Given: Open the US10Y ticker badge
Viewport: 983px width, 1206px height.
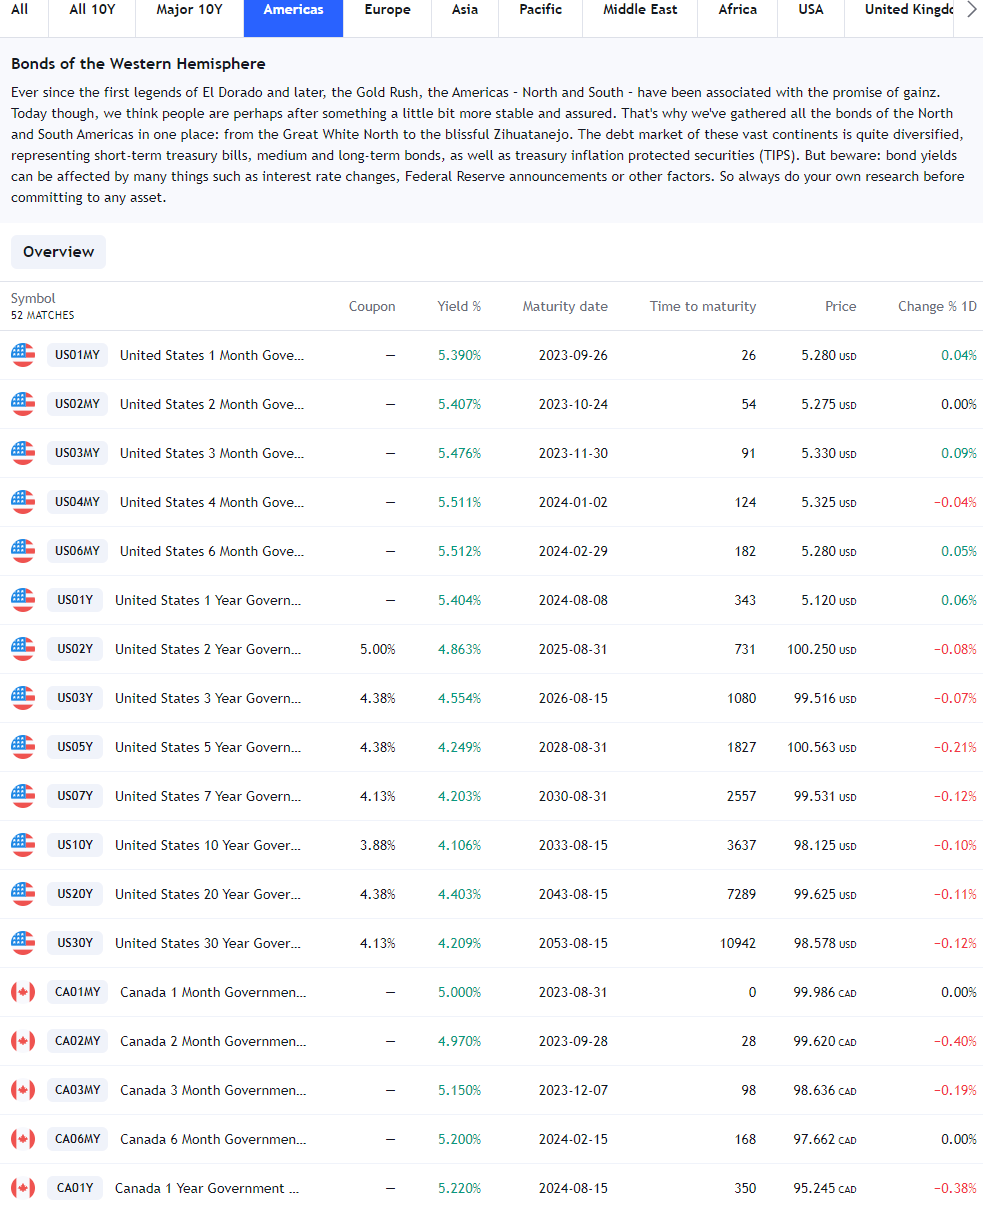Looking at the screenshot, I should click(x=75, y=845).
